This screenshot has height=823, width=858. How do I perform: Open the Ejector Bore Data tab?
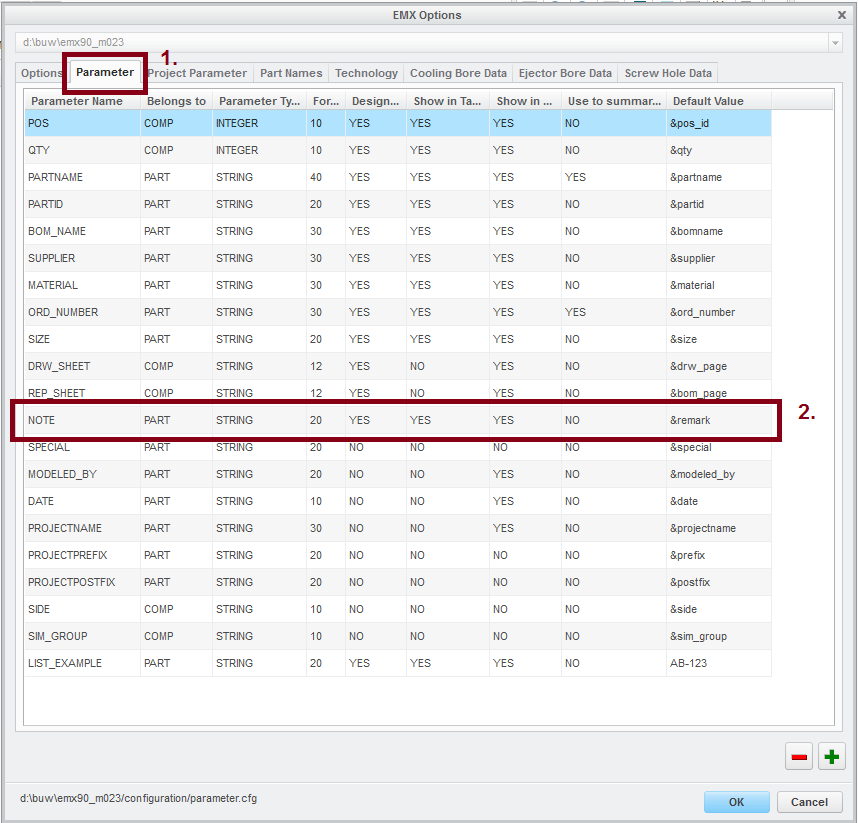click(x=565, y=73)
